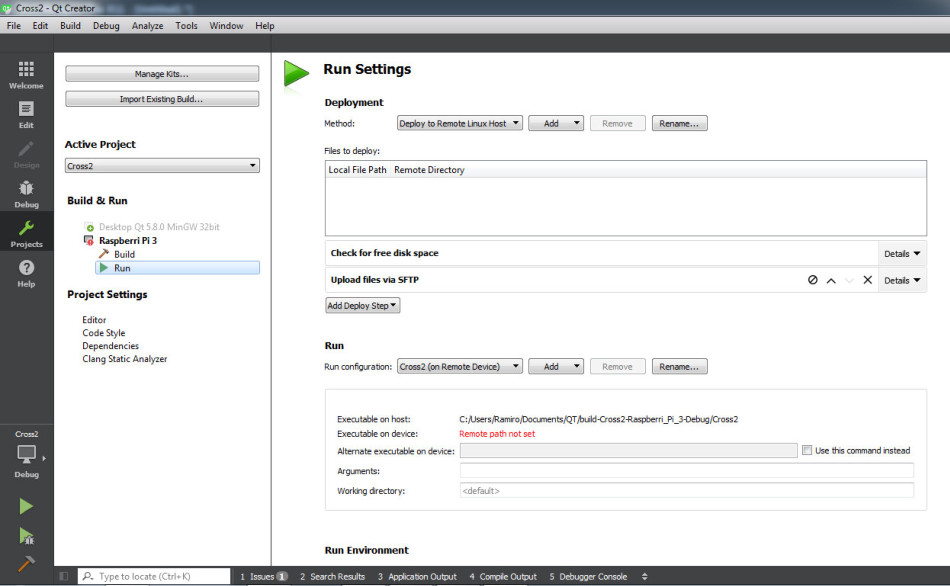Open the Tools menu
Viewport: 950px width, 586px height.
pos(186,25)
